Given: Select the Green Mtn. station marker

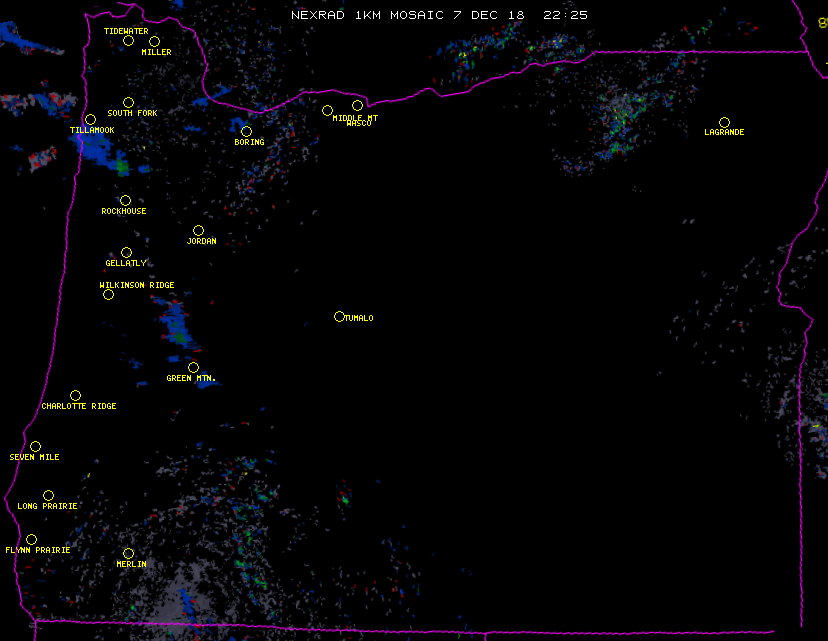Looking at the screenshot, I should tap(193, 367).
